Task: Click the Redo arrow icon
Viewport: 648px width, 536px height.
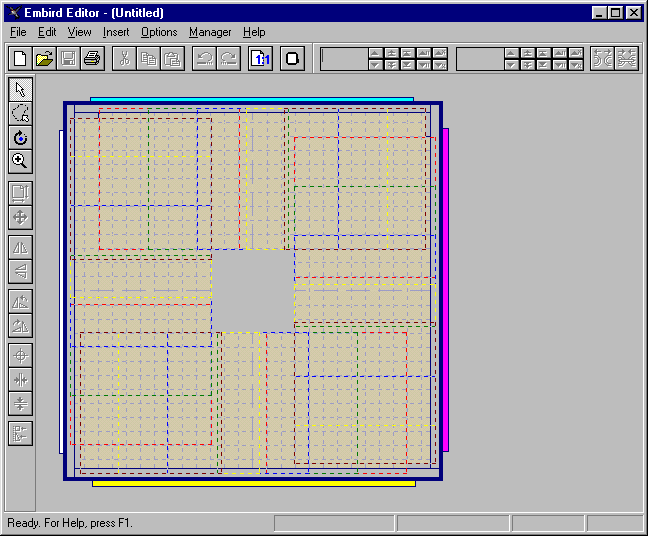Action: pyautogui.click(x=229, y=58)
